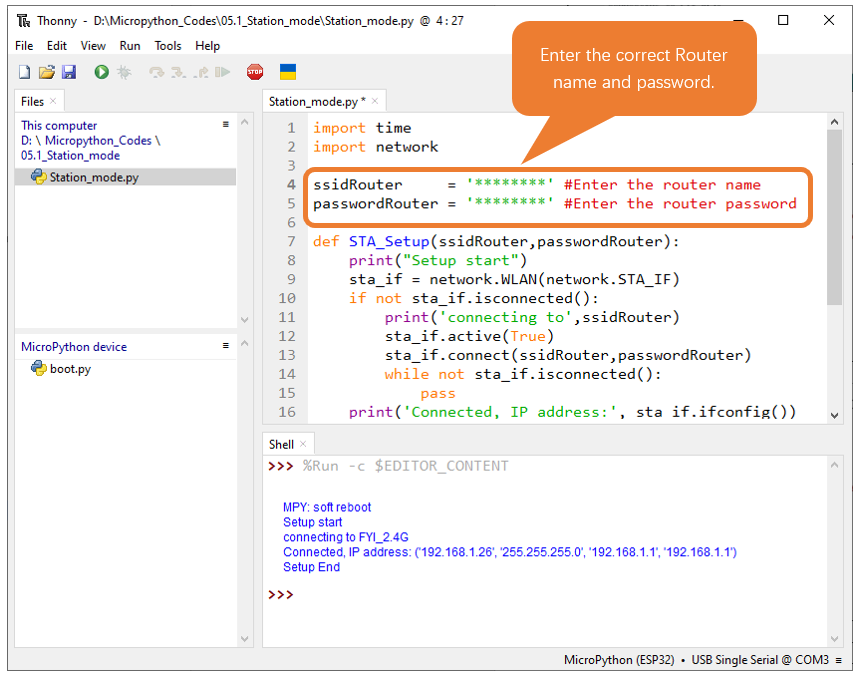Save the file with floppy disk icon
The height and width of the screenshot is (679, 861).
(69, 72)
